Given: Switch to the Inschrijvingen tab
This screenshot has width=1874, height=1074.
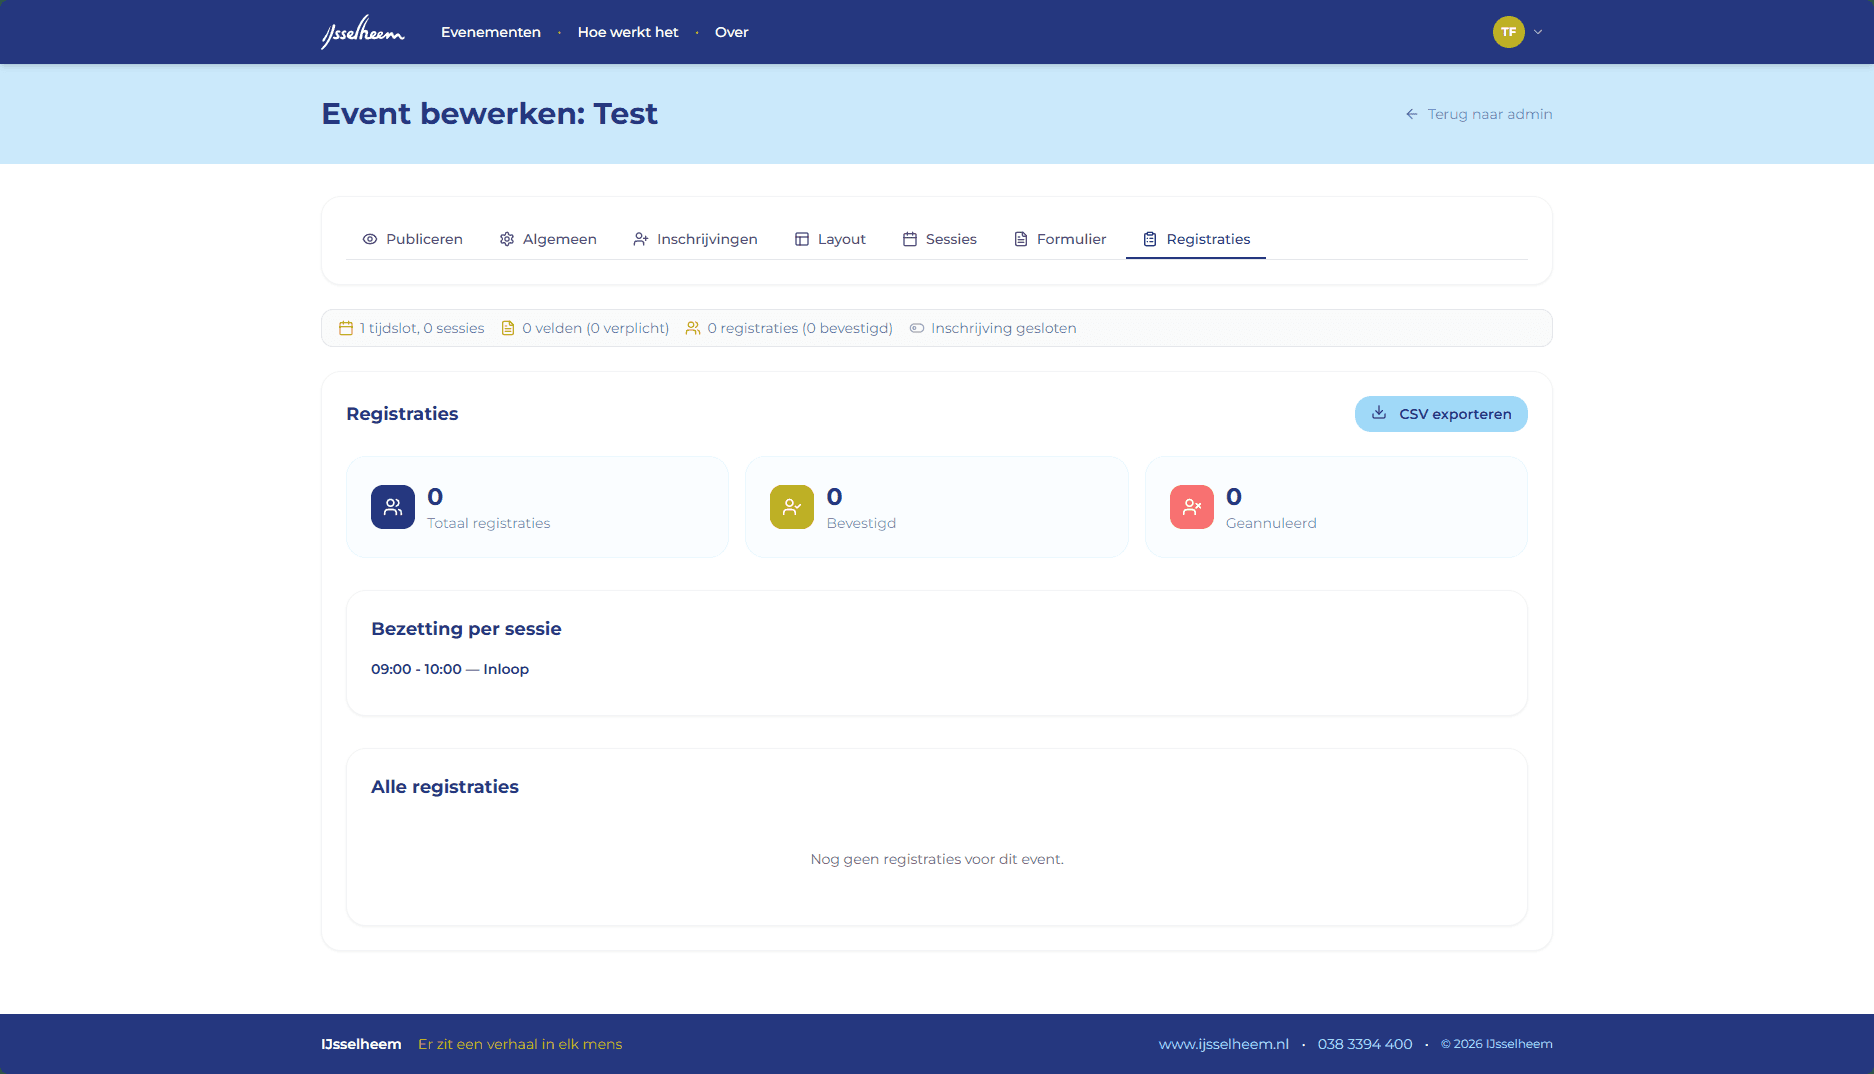Looking at the screenshot, I should (x=695, y=239).
